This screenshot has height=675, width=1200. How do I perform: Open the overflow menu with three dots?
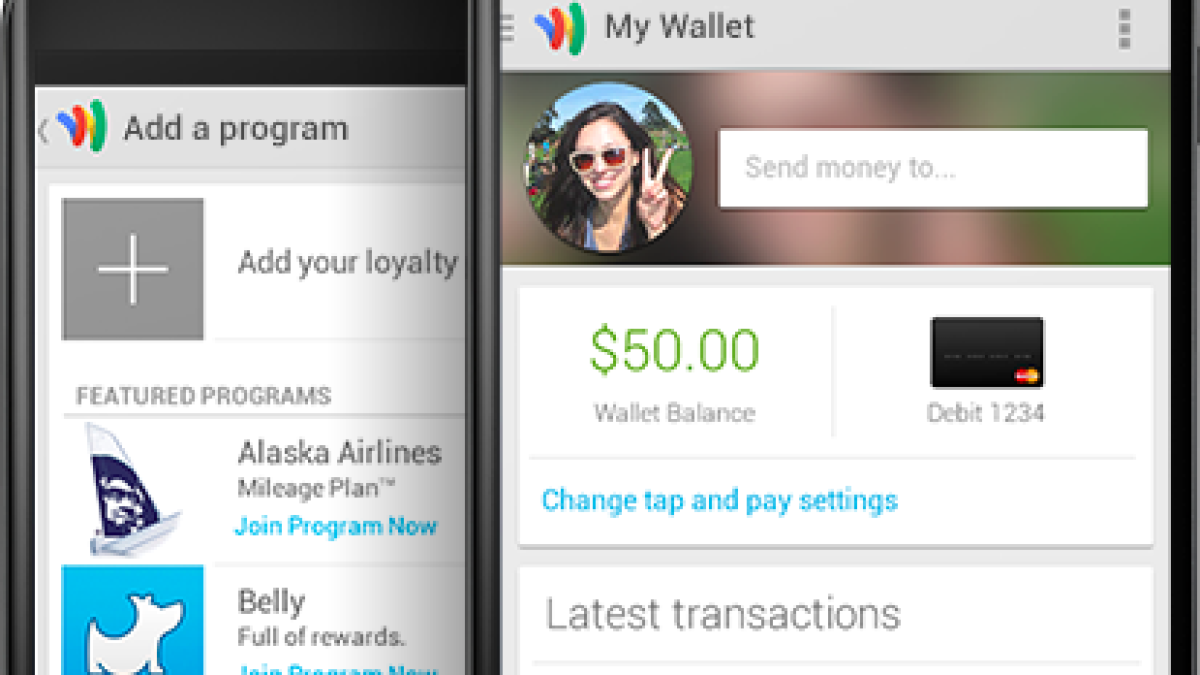(1126, 28)
